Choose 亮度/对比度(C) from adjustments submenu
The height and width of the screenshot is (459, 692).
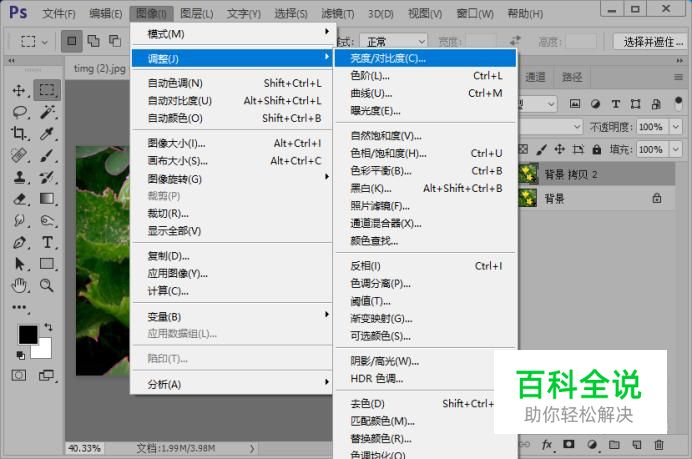coord(425,58)
